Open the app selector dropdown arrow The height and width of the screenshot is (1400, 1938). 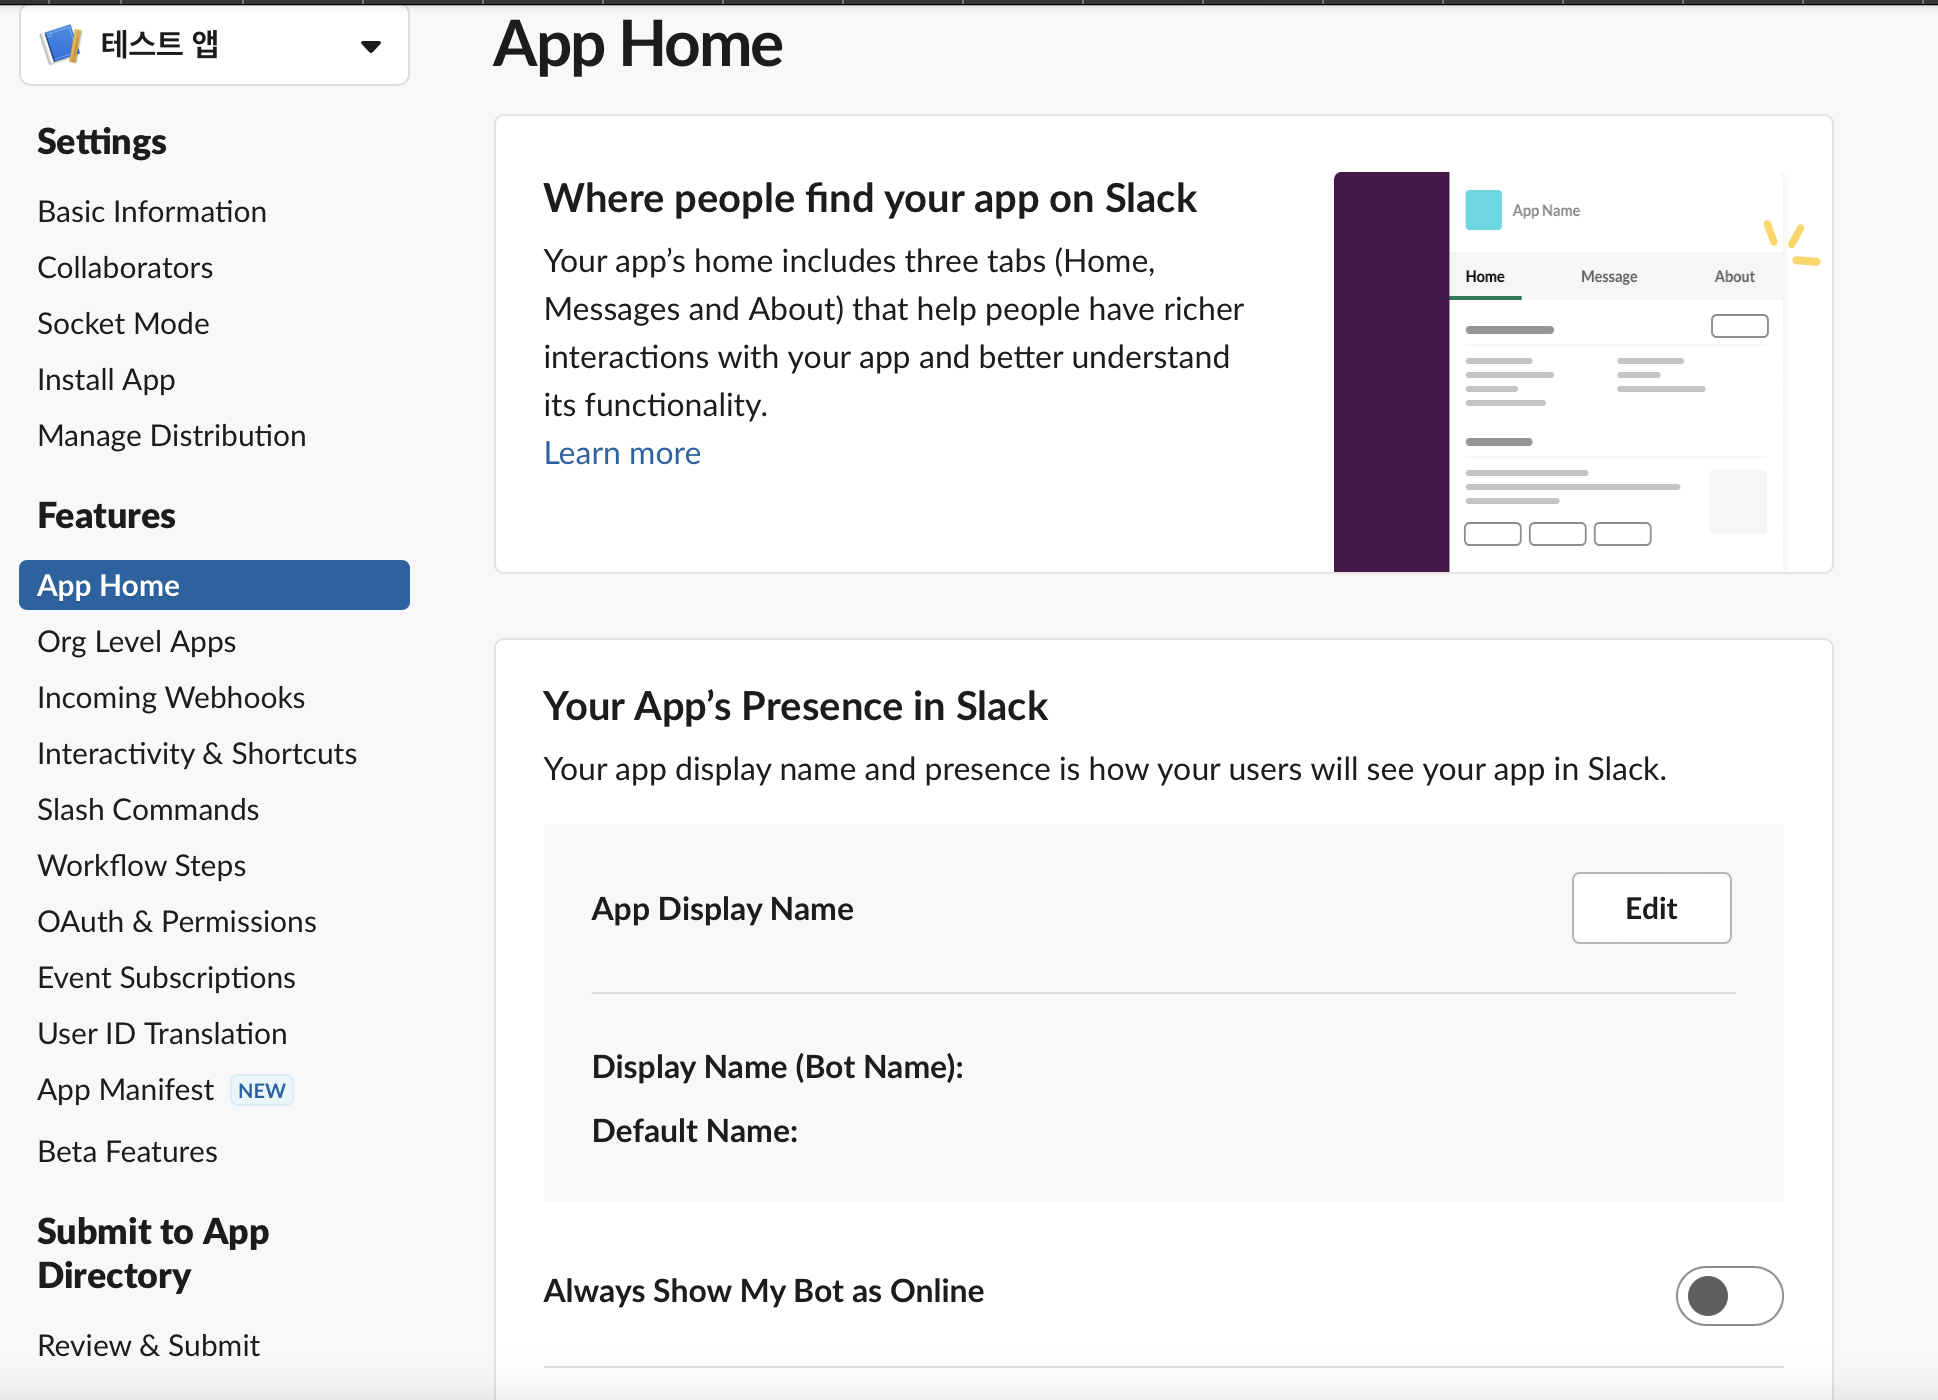370,46
